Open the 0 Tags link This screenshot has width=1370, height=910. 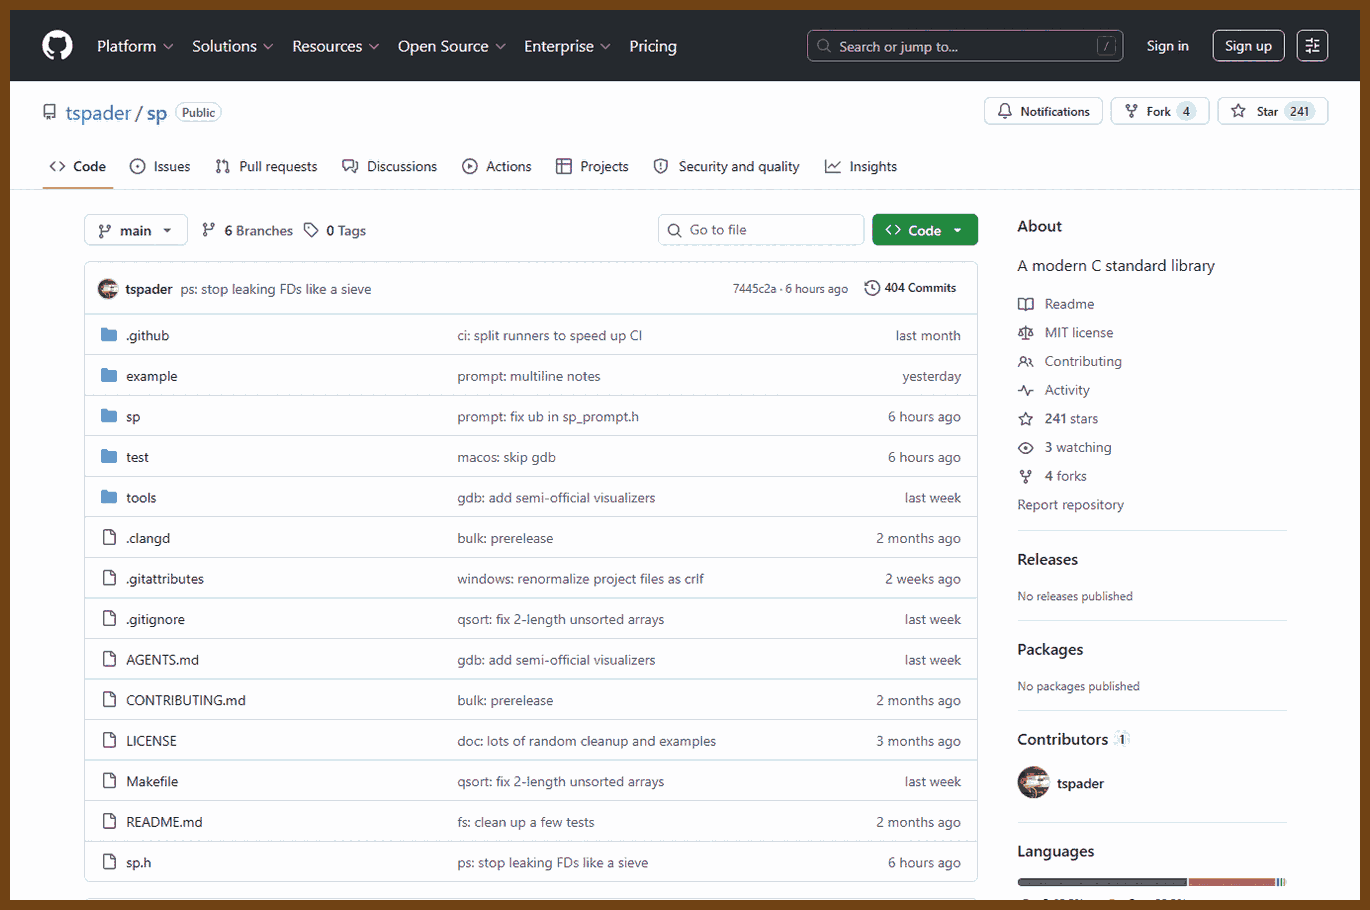tap(335, 230)
